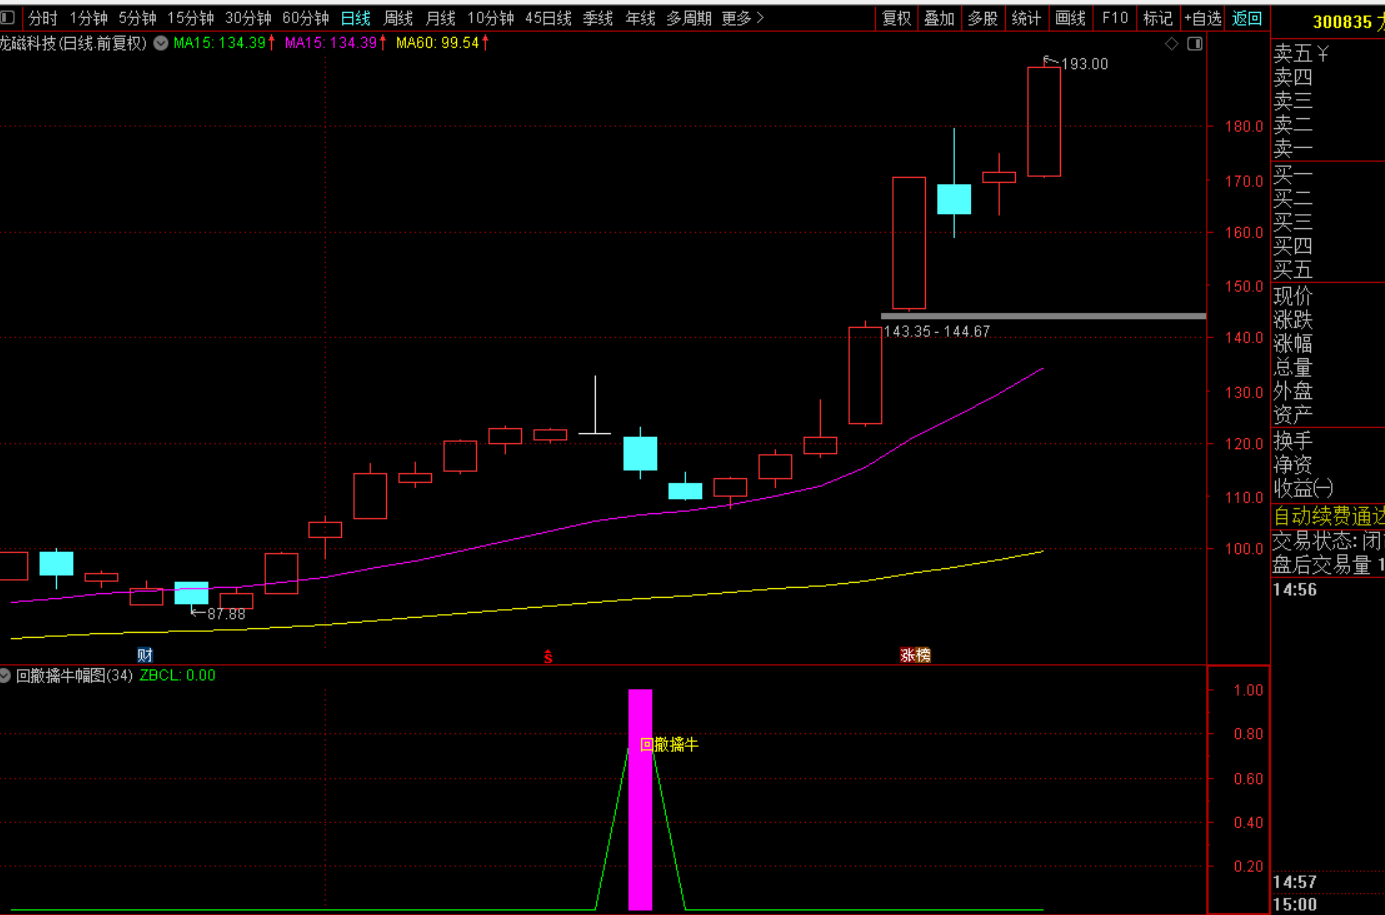Click the ¥ icon next to 卖五
The image size is (1385, 915).
1323,53
